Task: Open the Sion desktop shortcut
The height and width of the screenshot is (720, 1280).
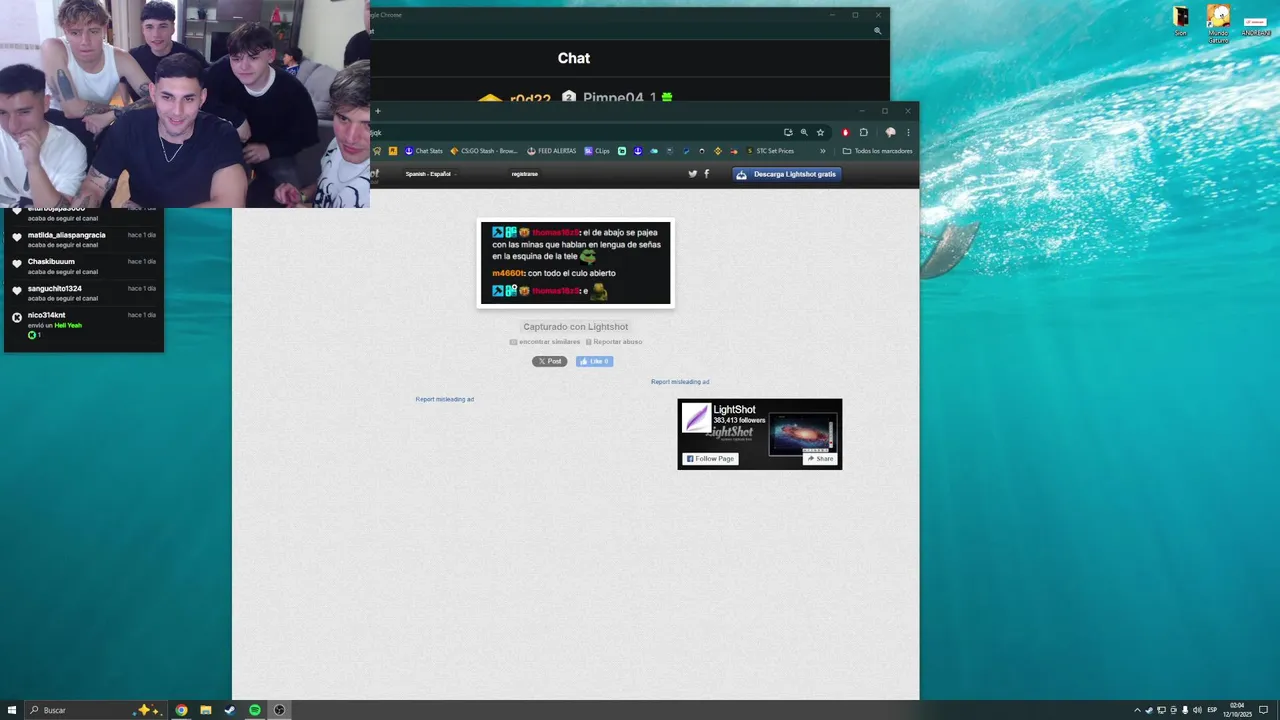Action: tap(1181, 21)
